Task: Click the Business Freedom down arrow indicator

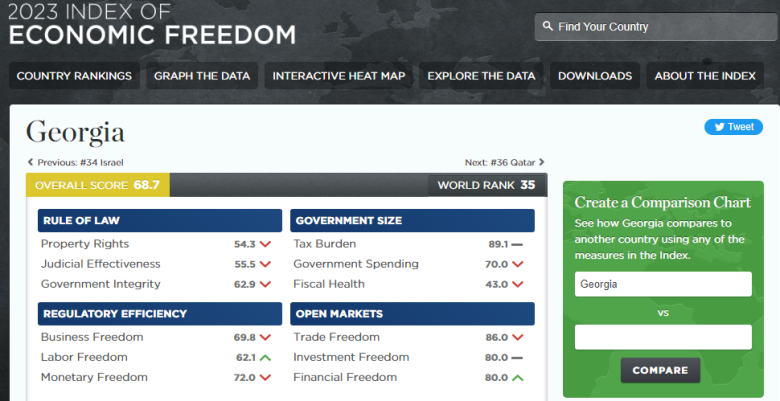Action: coord(265,337)
